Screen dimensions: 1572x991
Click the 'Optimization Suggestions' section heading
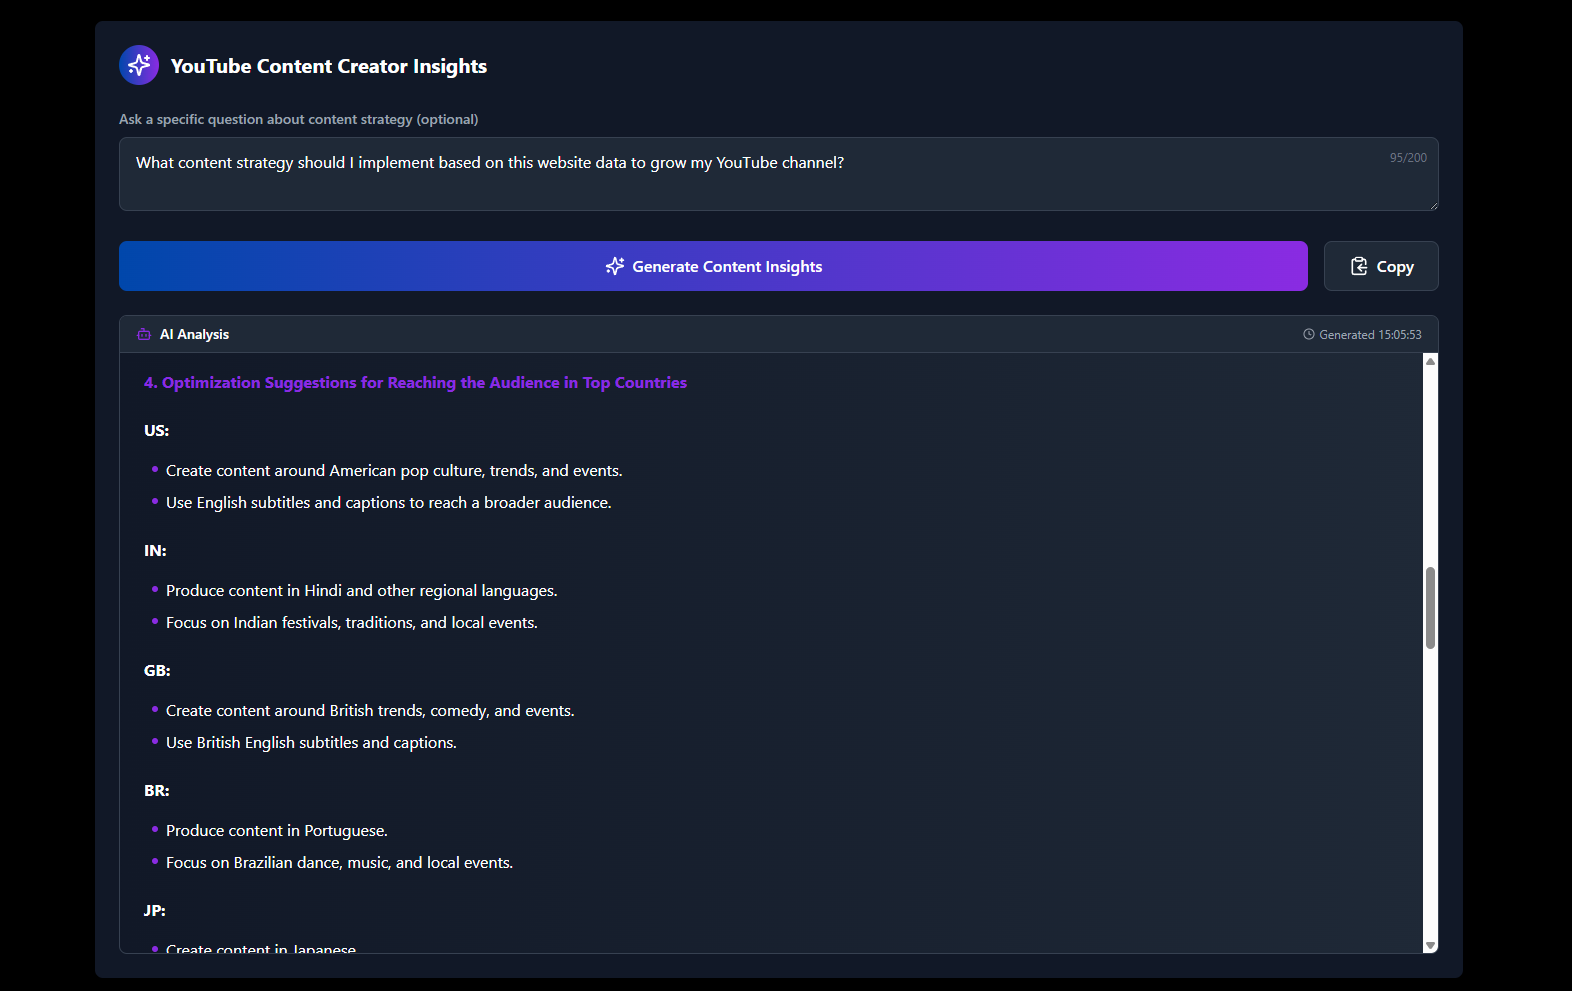pos(415,382)
